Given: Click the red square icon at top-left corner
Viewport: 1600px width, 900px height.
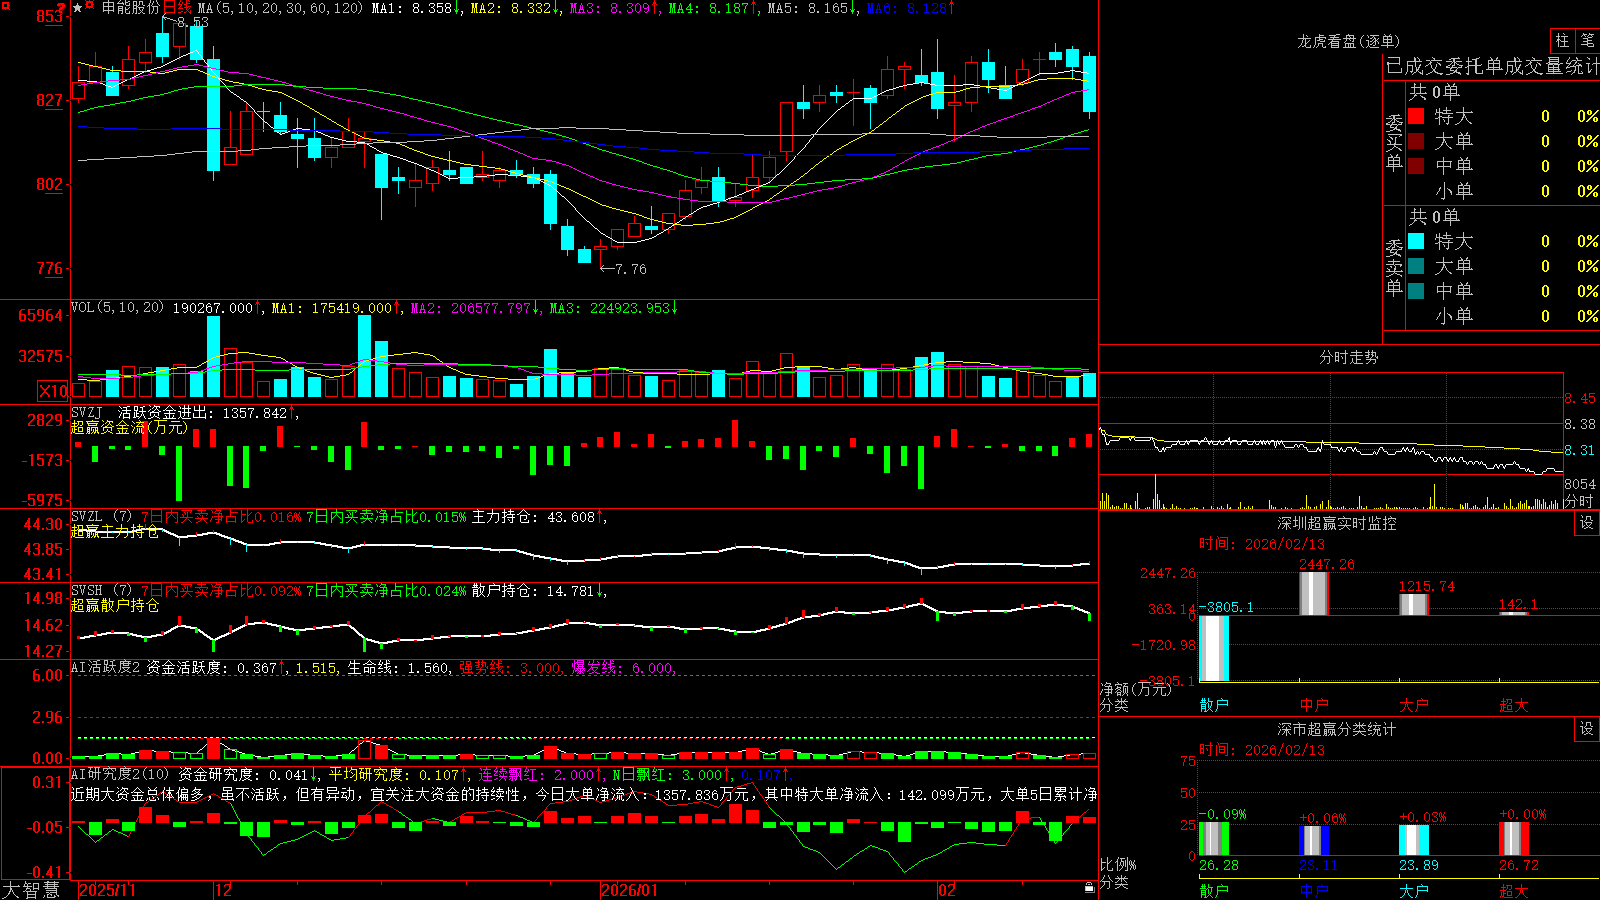Looking at the screenshot, I should tap(6, 6).
